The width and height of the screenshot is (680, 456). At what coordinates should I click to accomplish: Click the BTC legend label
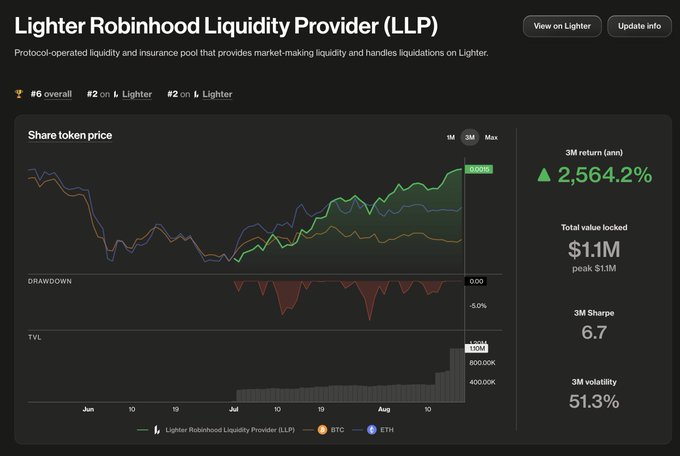337,430
